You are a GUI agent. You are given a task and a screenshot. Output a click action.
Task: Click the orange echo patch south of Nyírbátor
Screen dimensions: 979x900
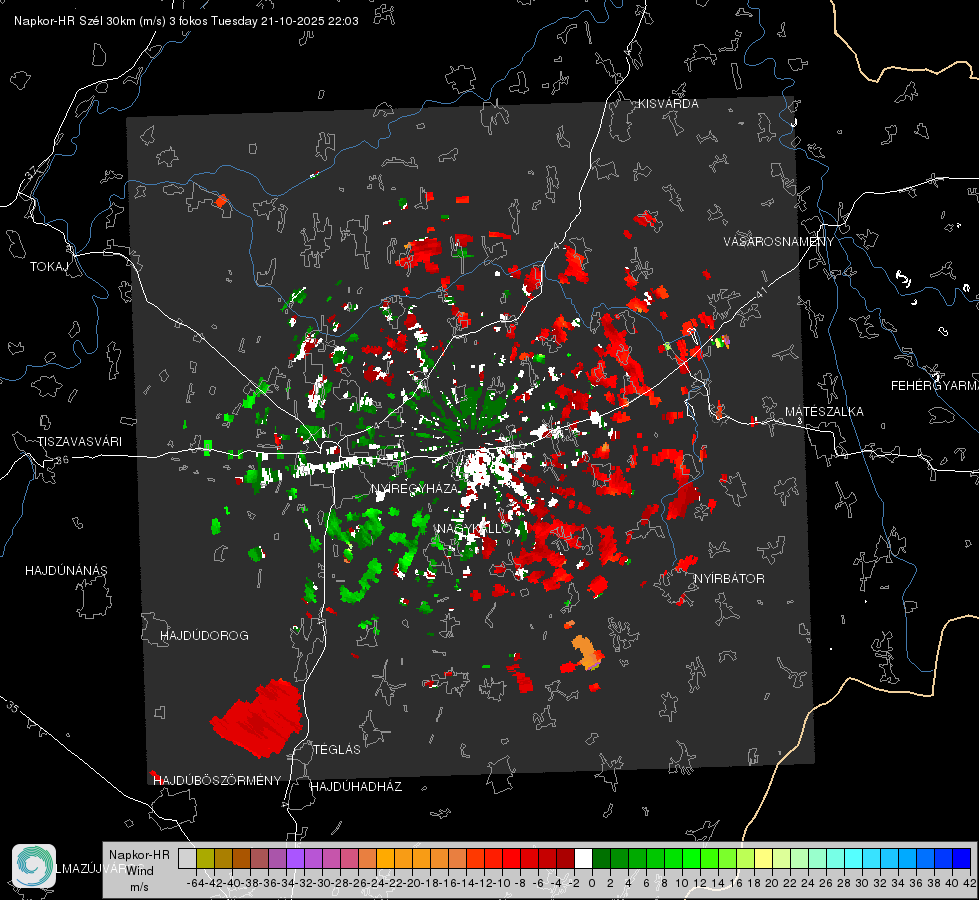[x=587, y=651]
